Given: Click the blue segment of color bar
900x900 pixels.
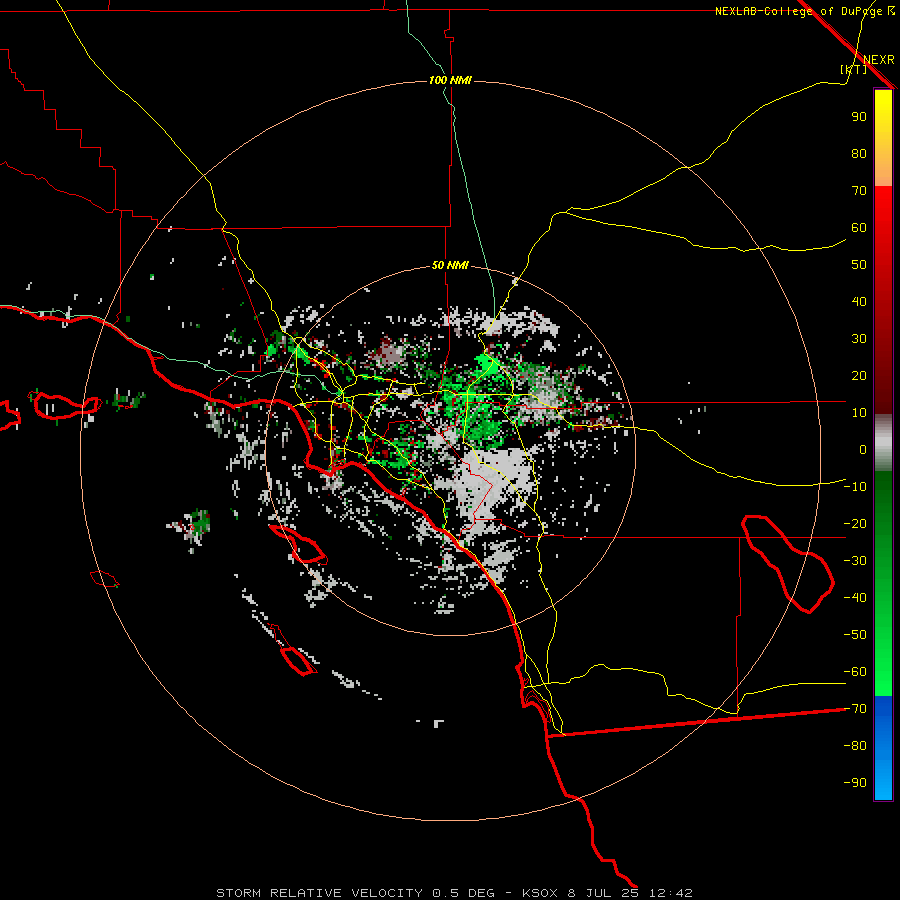Looking at the screenshot, I should (x=883, y=748).
